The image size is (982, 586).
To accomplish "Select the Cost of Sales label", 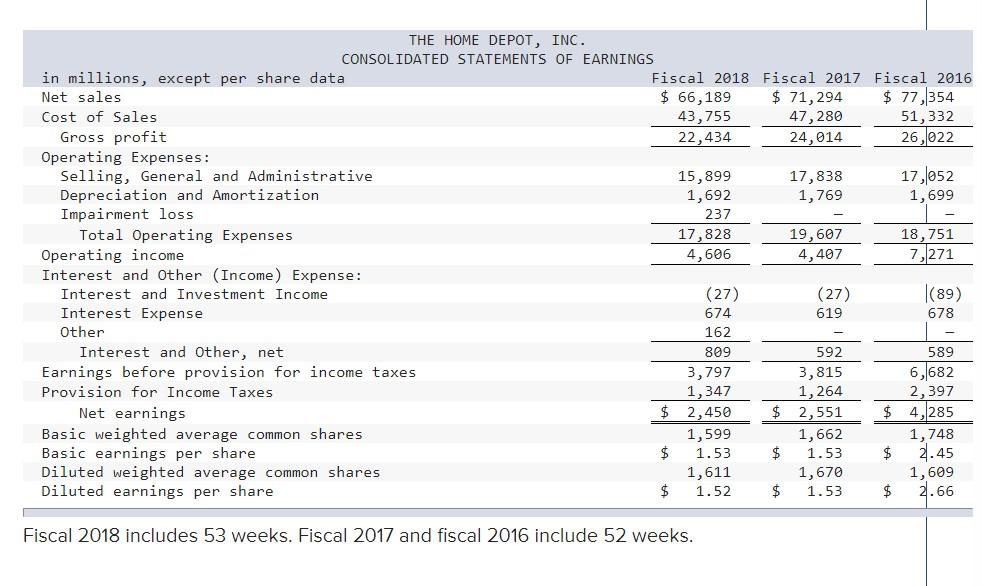I will click(99, 117).
